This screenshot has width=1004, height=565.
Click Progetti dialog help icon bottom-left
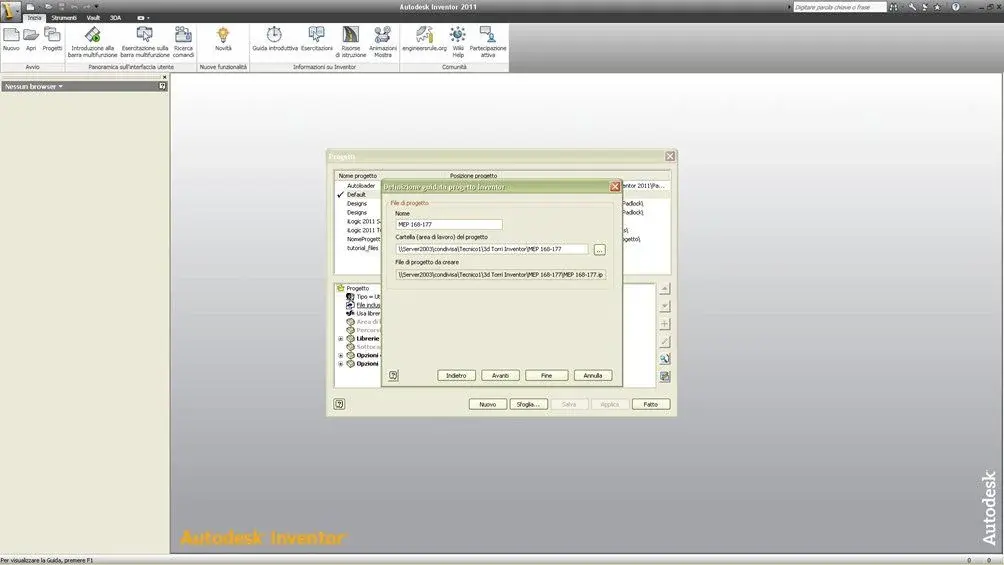pos(339,404)
